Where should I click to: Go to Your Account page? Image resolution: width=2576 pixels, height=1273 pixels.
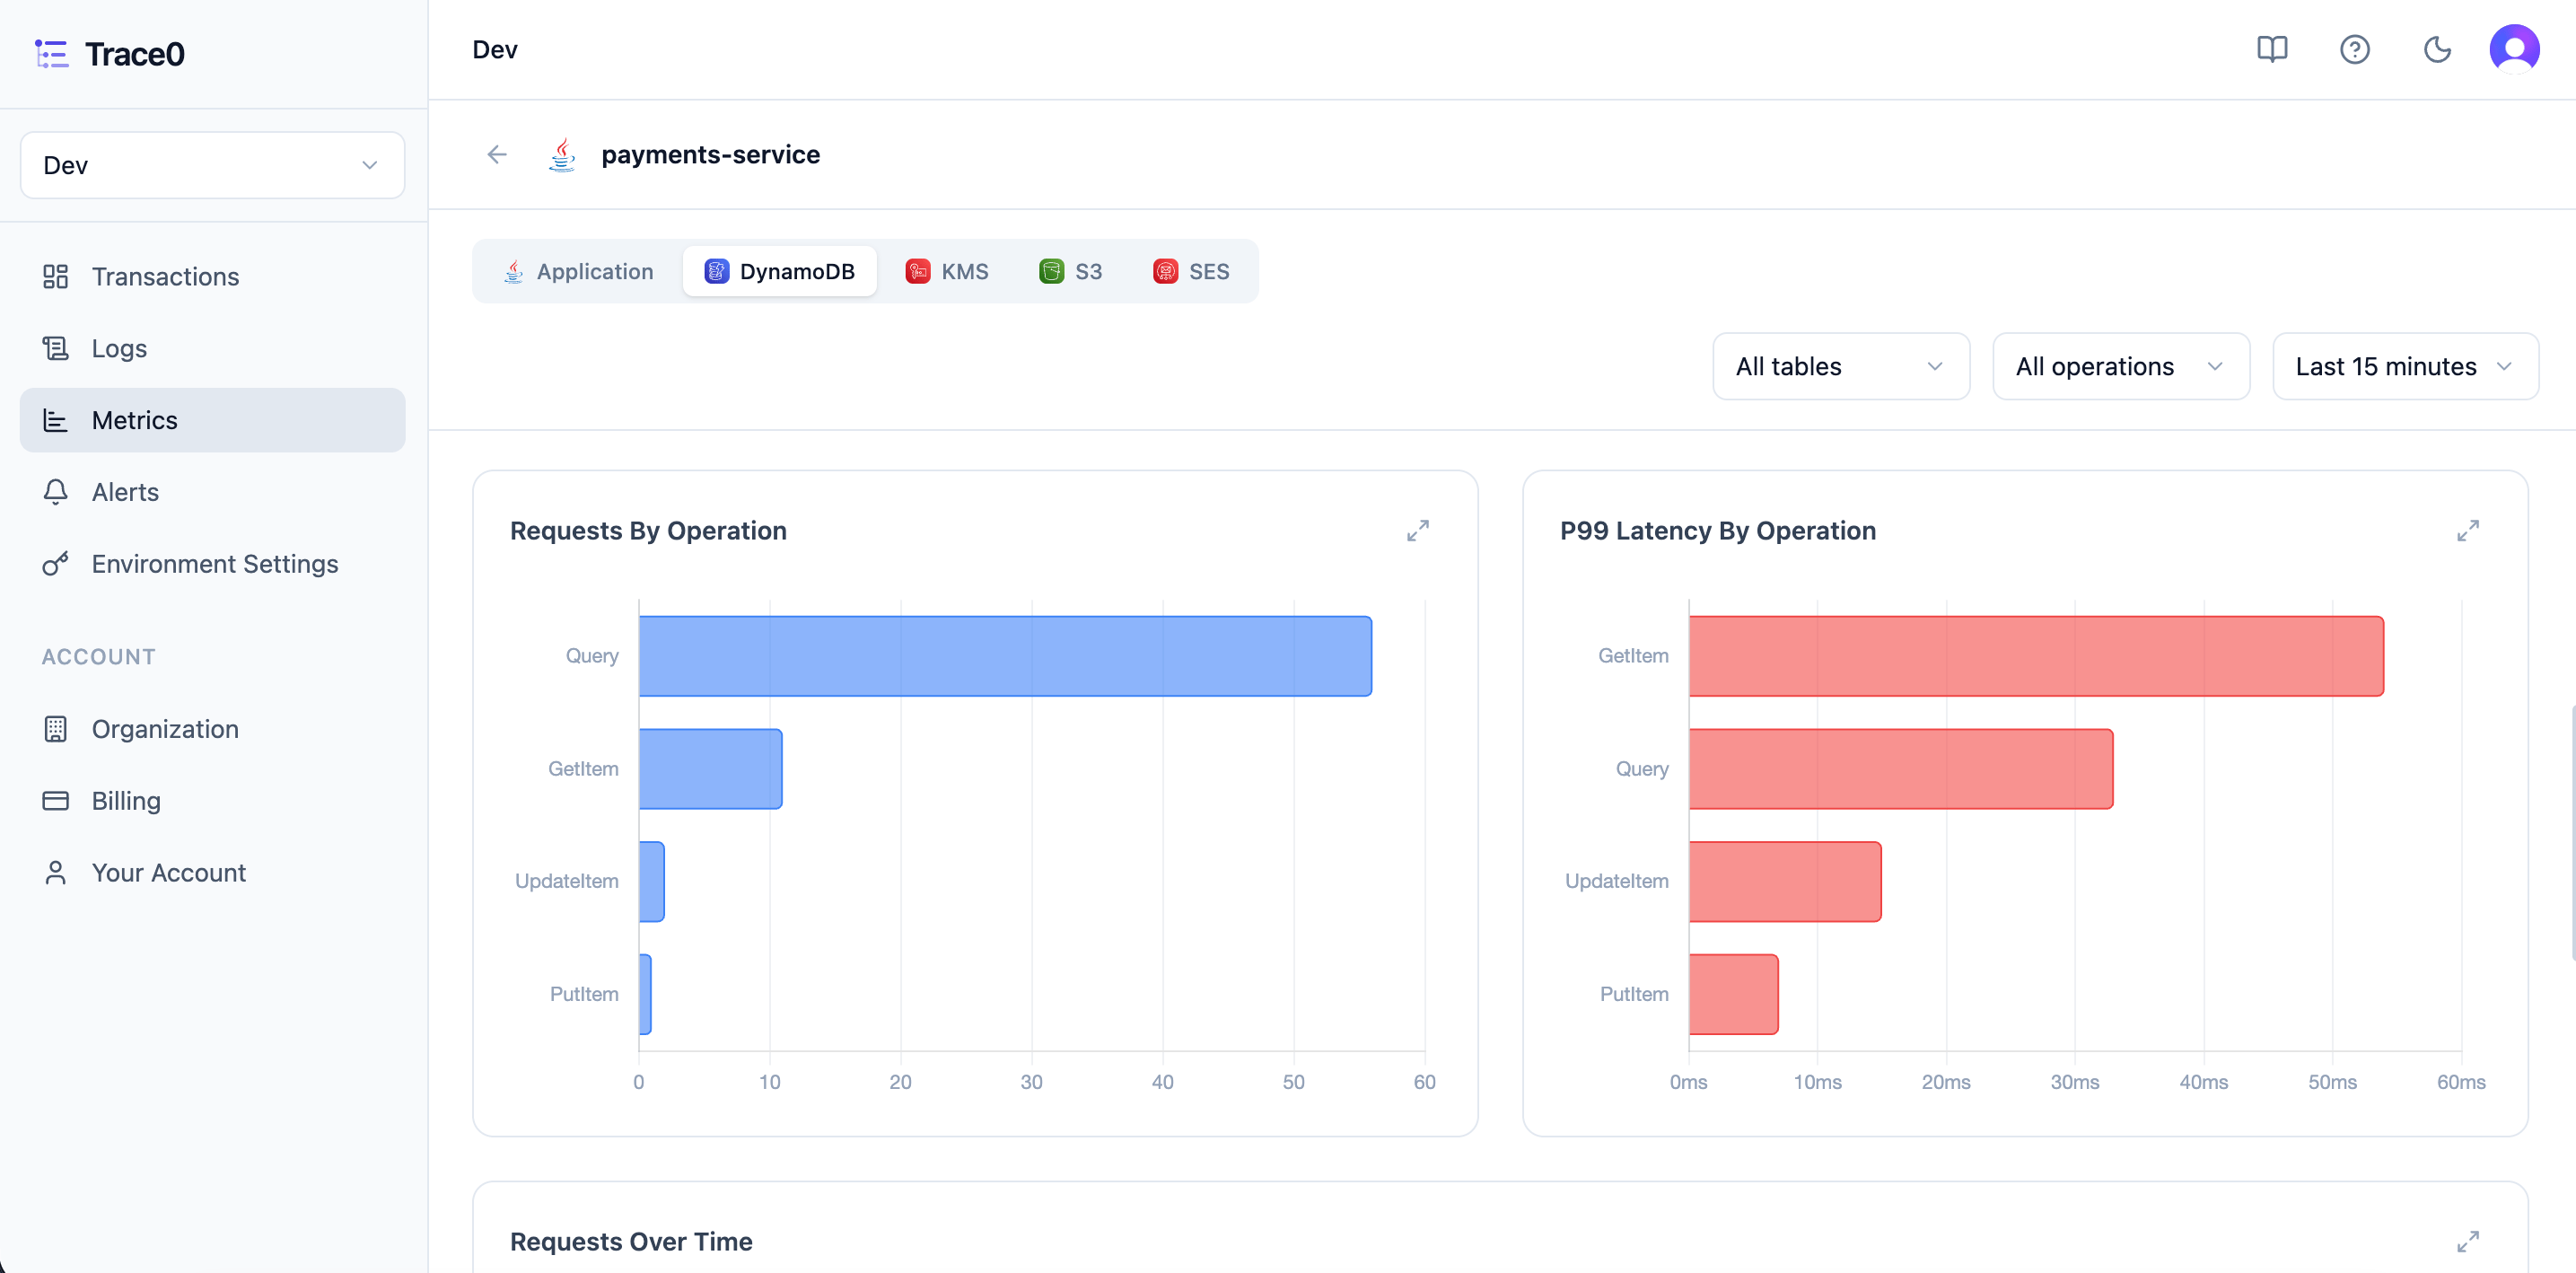pos(212,873)
